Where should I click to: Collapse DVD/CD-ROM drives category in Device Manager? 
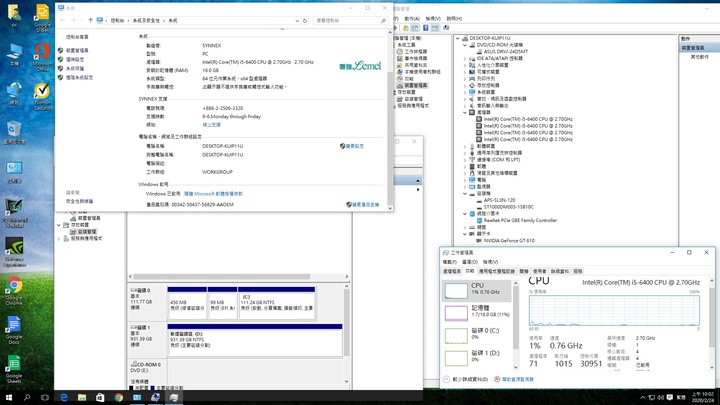tap(465, 45)
